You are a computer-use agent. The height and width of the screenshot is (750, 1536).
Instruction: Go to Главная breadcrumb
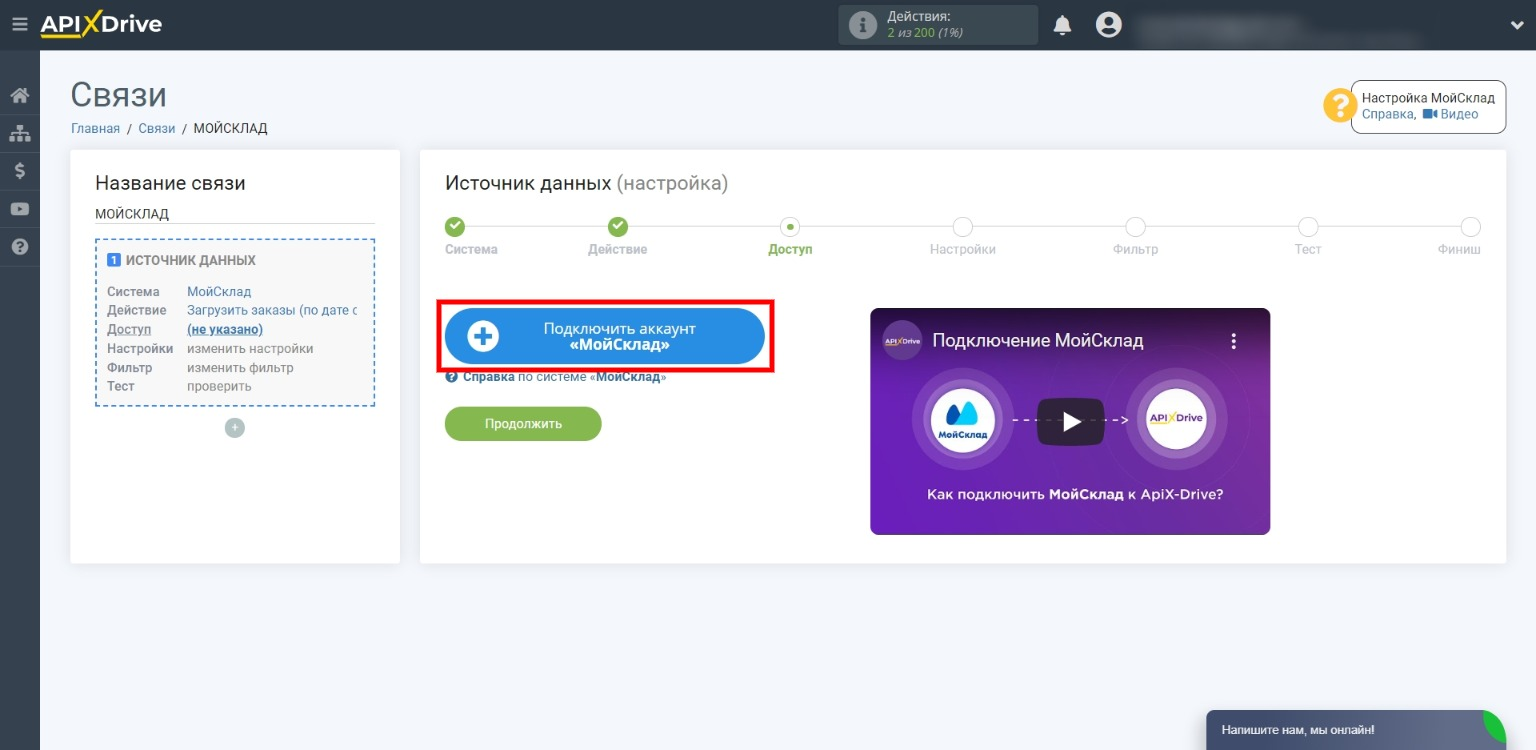click(95, 128)
